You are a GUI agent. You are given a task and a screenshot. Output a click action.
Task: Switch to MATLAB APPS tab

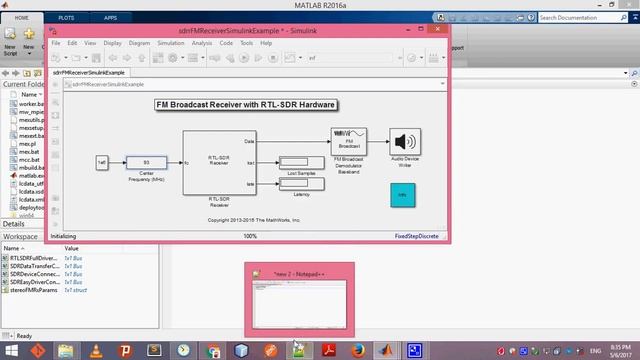(110, 18)
